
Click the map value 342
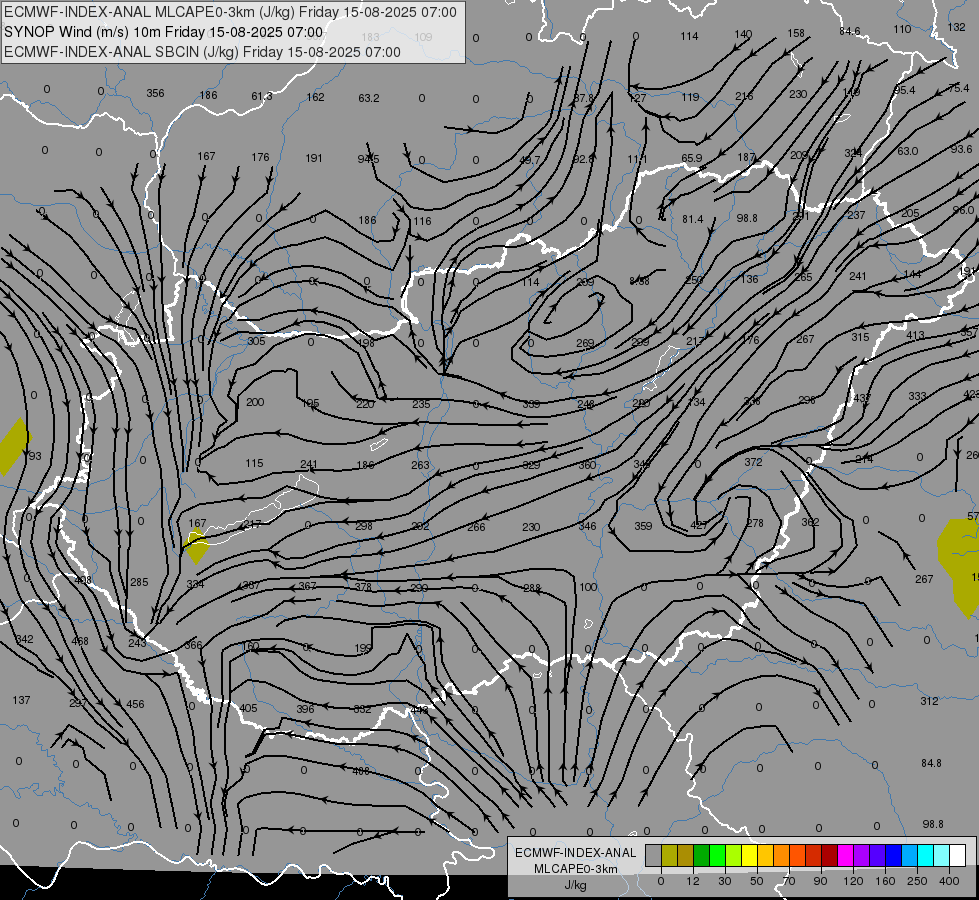pos(24,639)
